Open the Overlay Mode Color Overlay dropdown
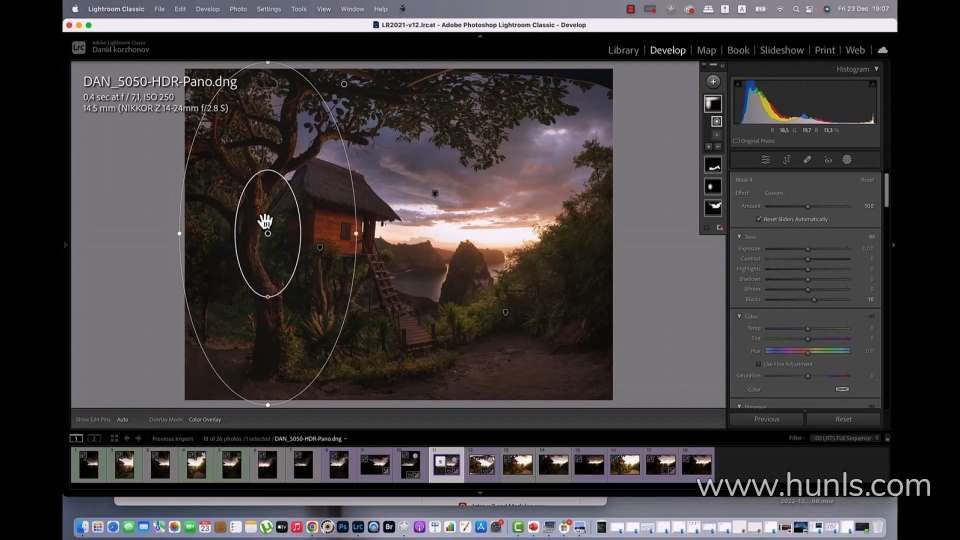Screen dimensions: 960x540 (x=205, y=419)
